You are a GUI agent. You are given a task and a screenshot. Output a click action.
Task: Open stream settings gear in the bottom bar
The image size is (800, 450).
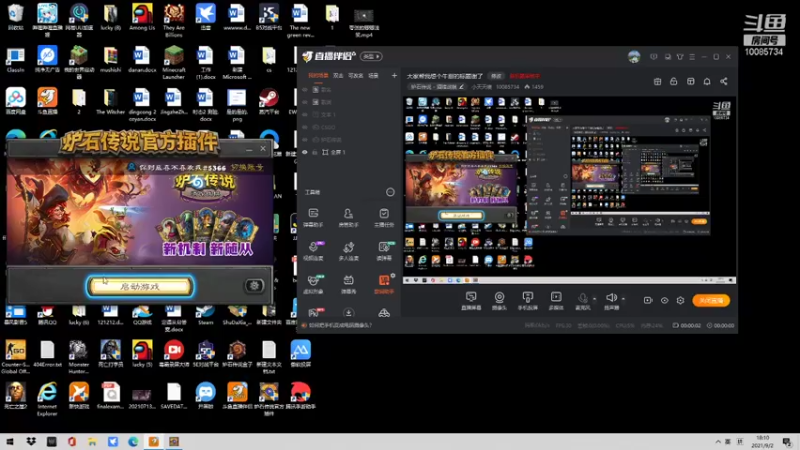[x=680, y=301]
